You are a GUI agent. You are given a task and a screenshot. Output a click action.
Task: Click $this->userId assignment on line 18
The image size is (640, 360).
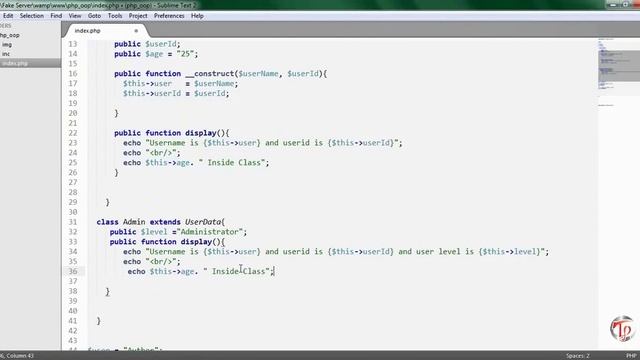(152, 93)
